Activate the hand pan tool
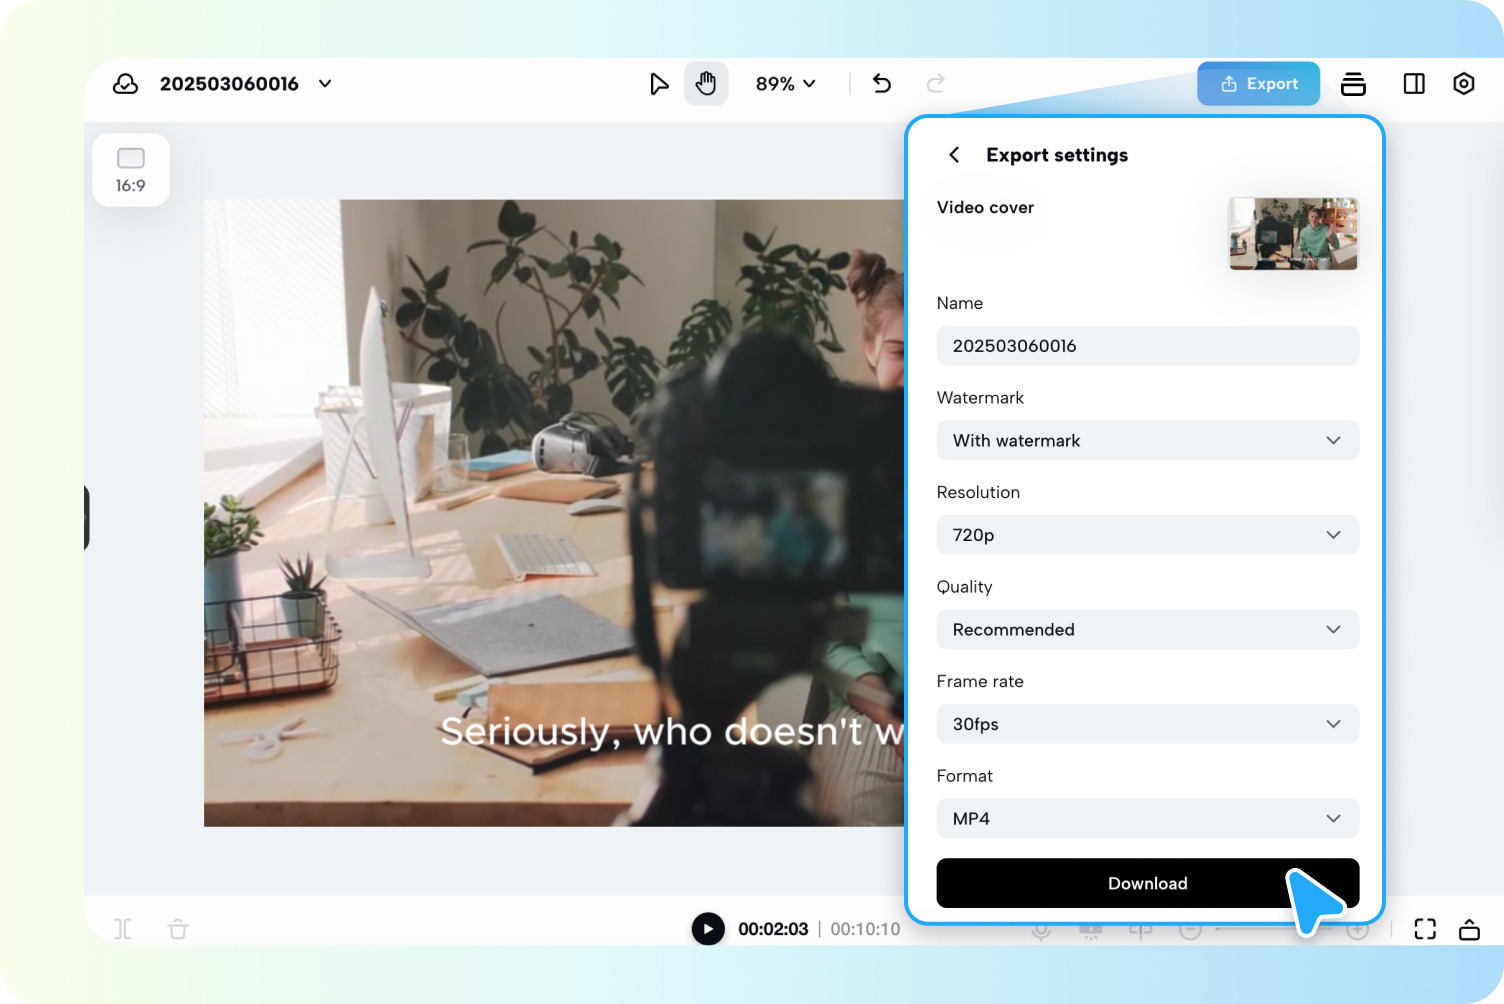The width and height of the screenshot is (1504, 1004). pos(707,83)
